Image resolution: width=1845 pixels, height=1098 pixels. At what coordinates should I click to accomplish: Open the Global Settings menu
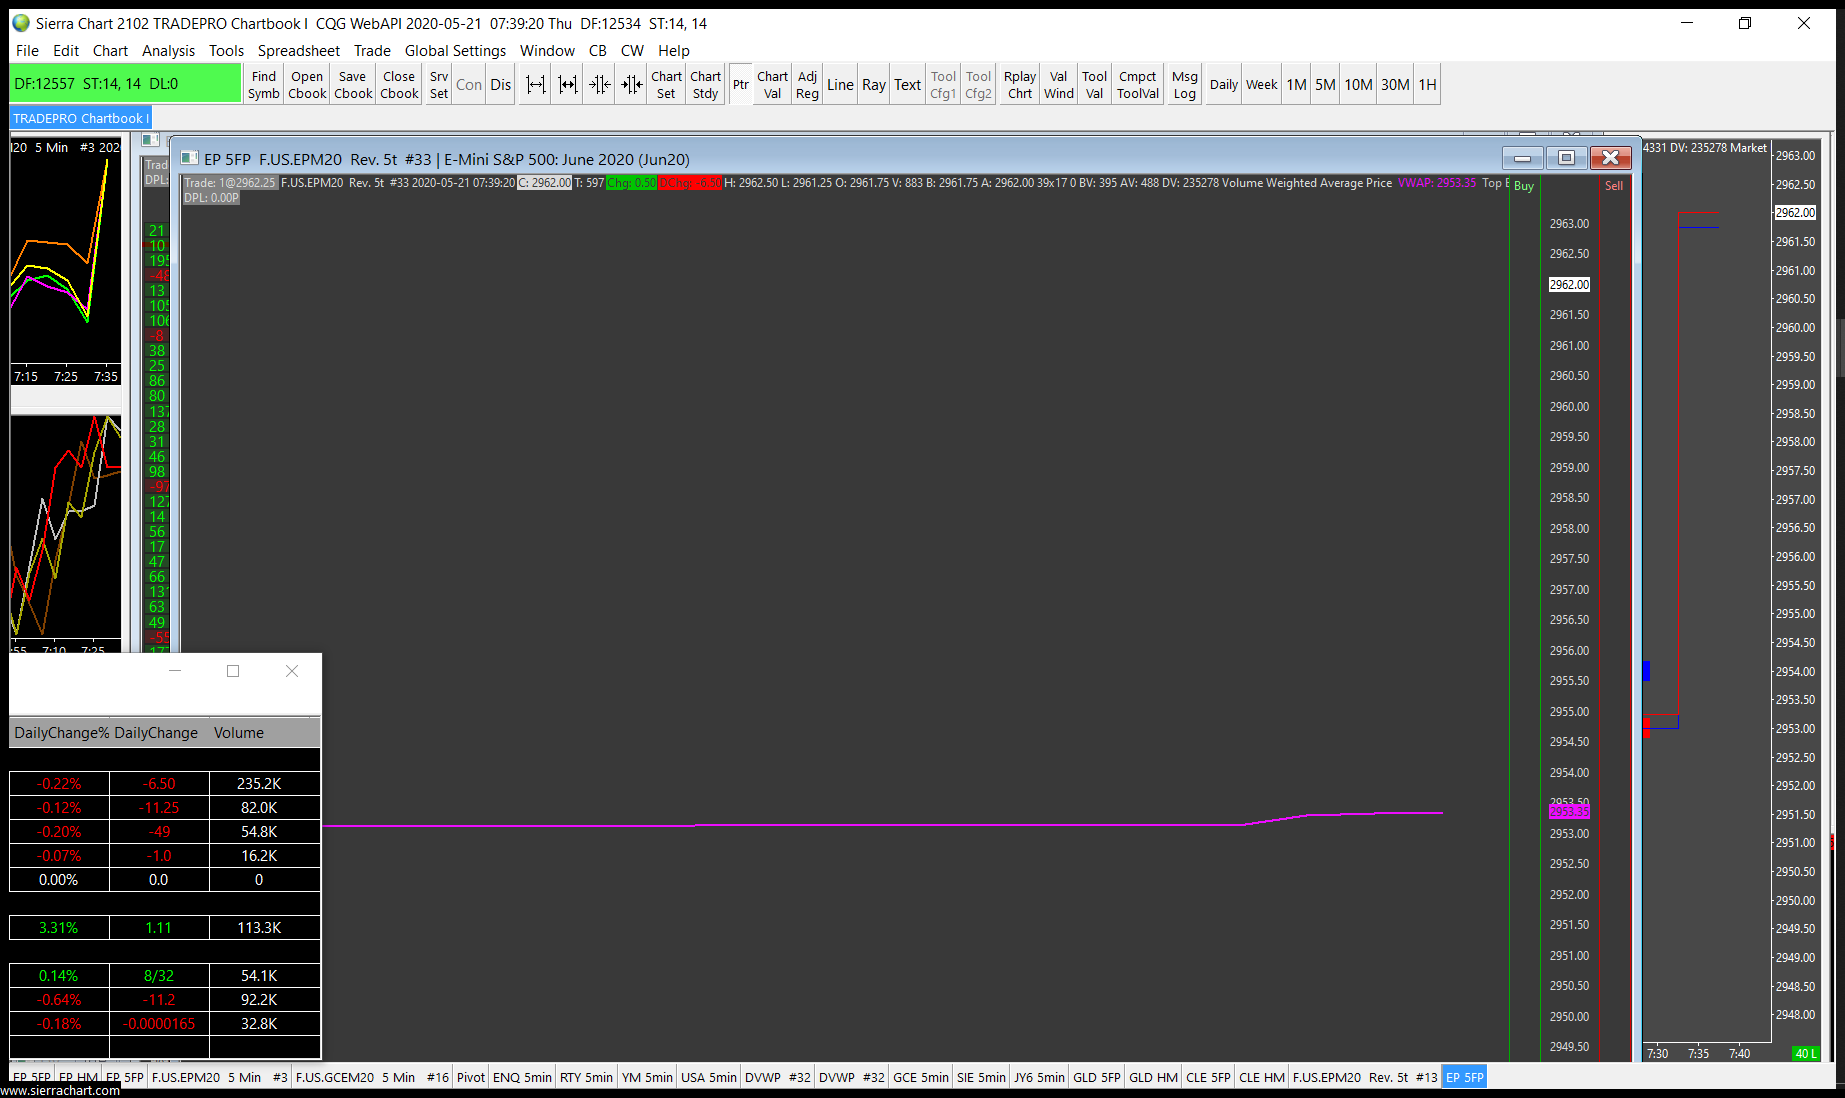455,50
